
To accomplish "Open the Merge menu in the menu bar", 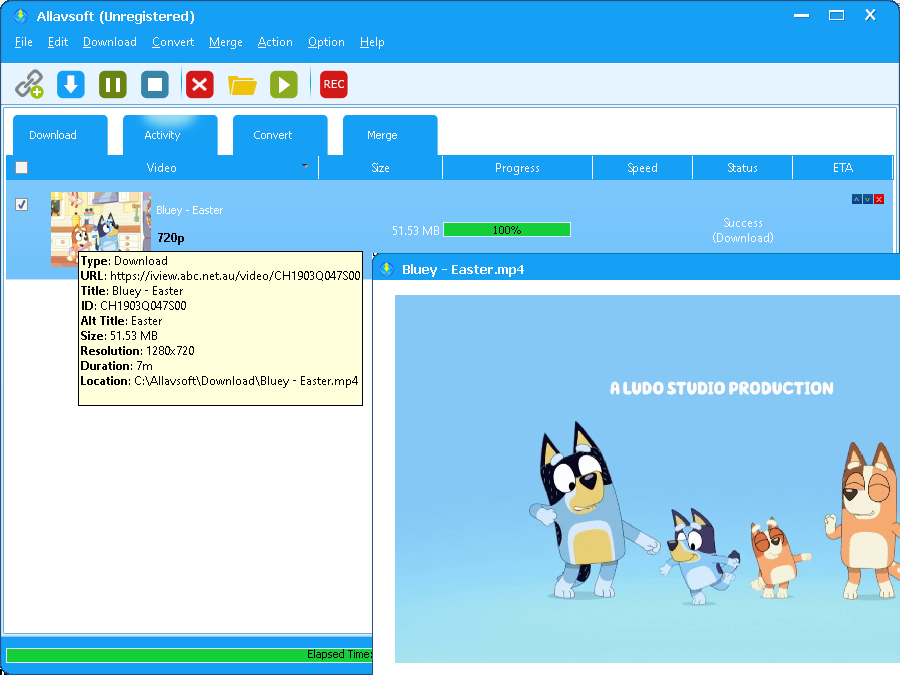I will pos(226,42).
